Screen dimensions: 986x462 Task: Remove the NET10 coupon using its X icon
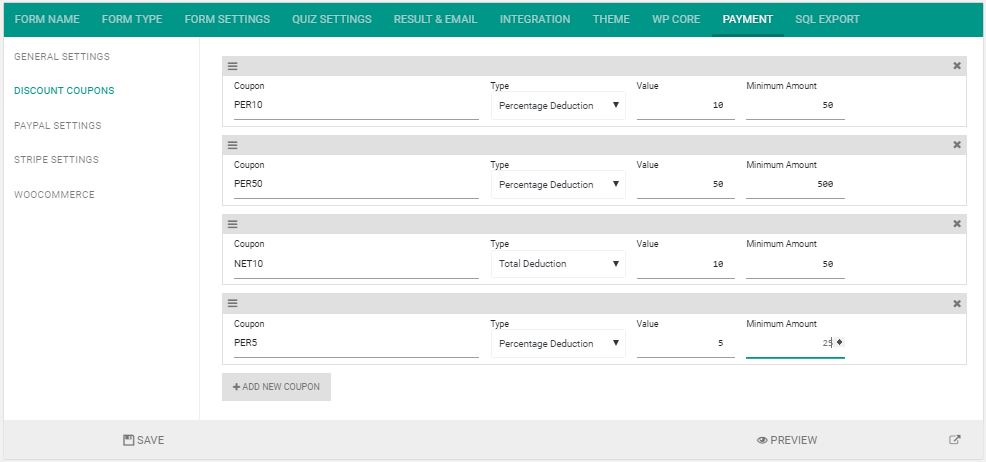pyautogui.click(x=957, y=224)
